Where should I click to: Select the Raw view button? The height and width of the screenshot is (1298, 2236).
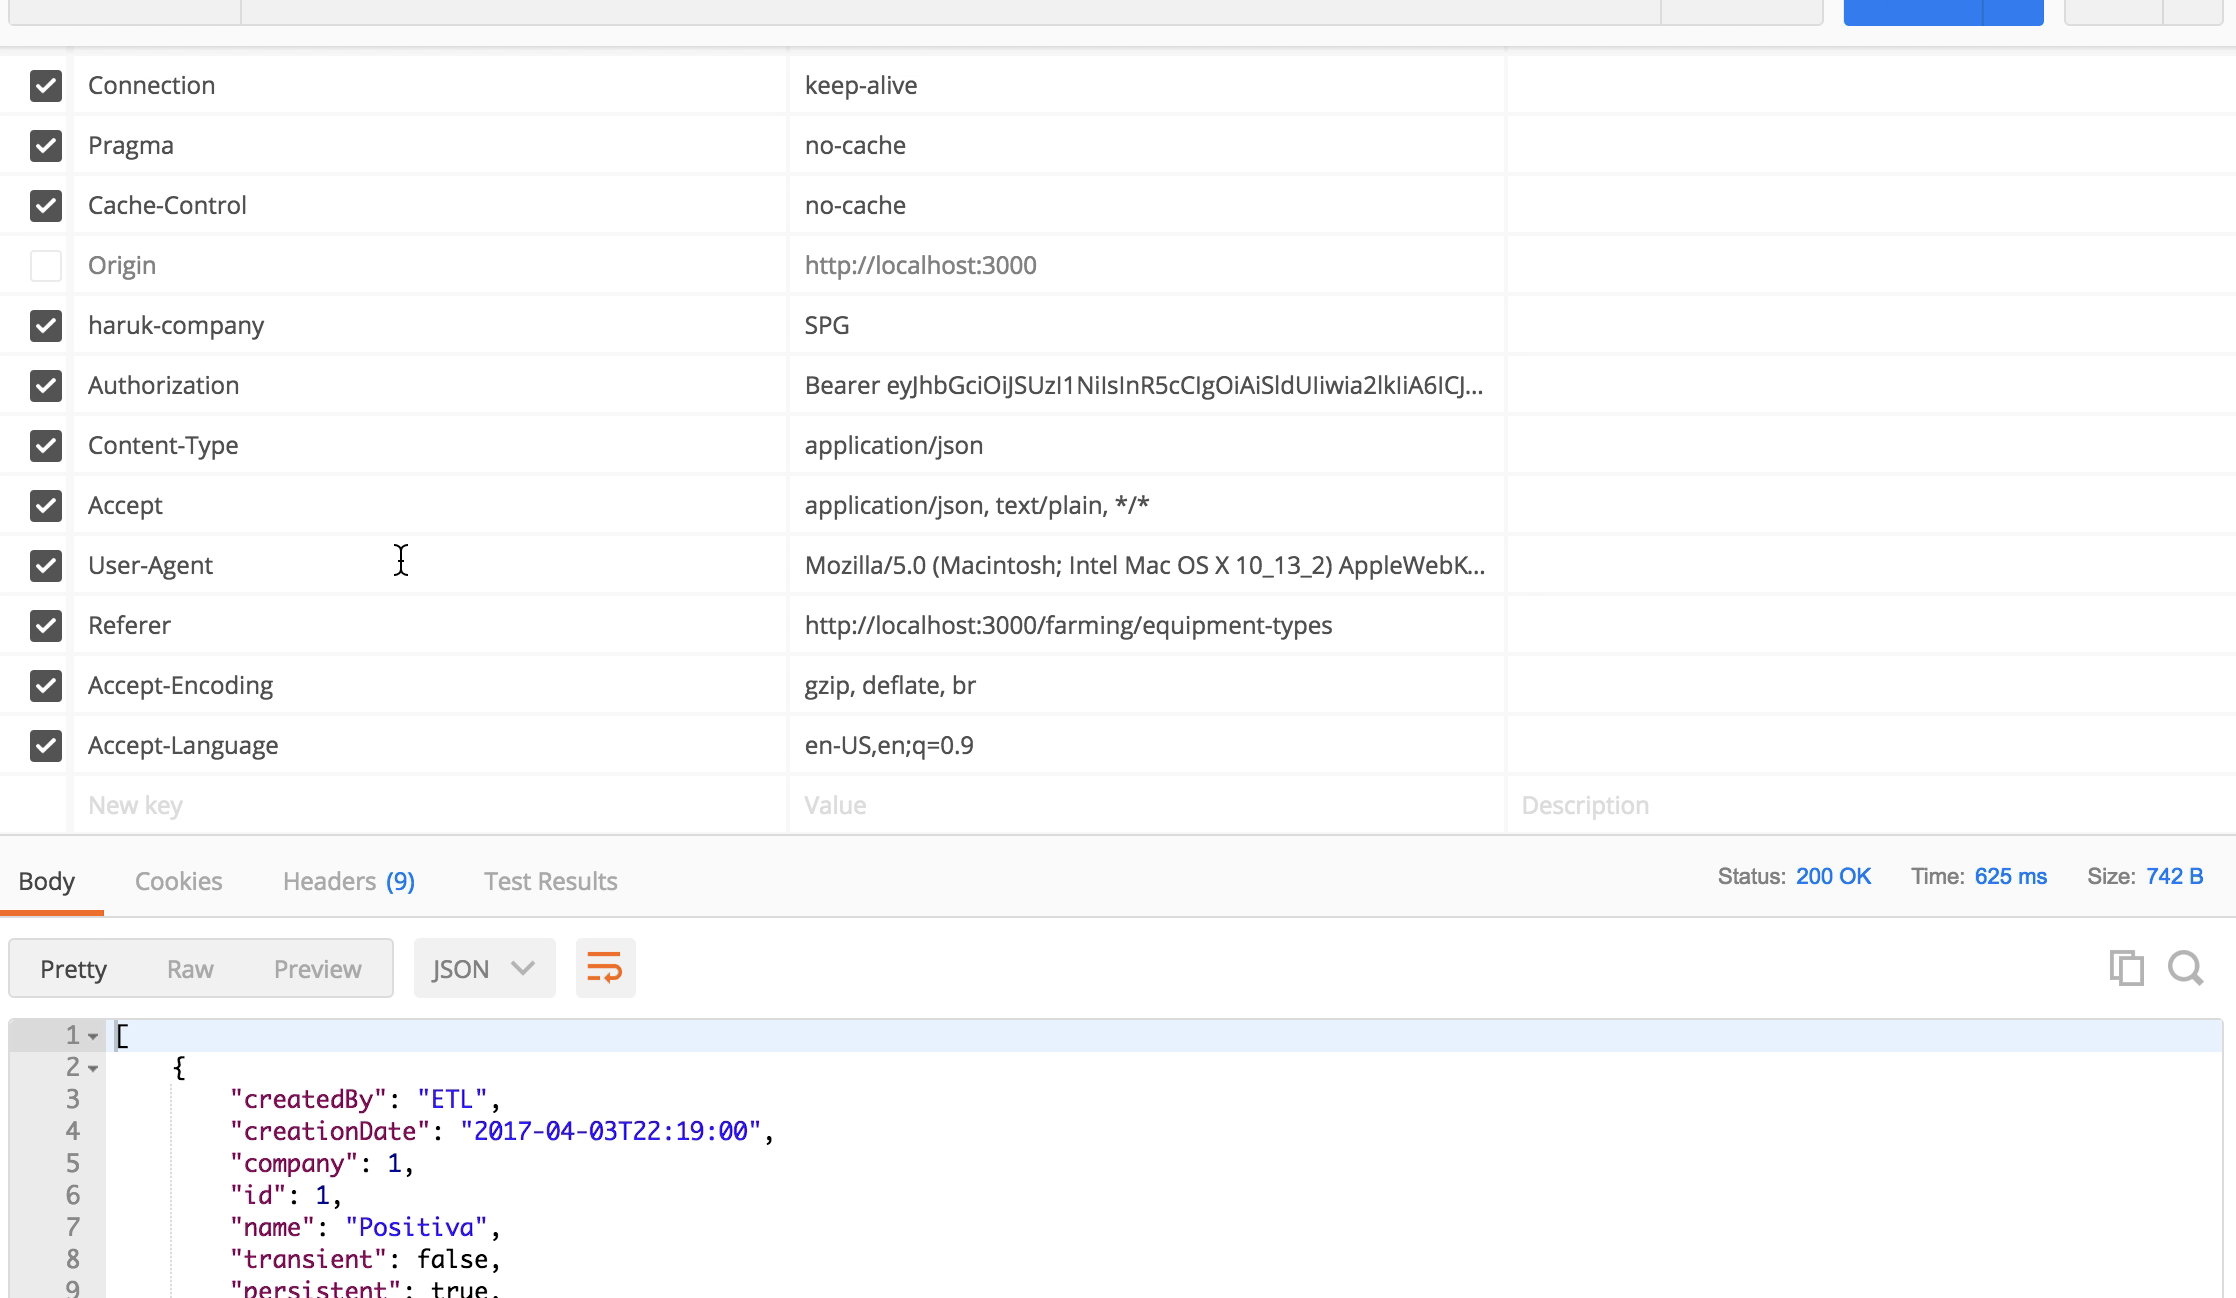coord(190,969)
